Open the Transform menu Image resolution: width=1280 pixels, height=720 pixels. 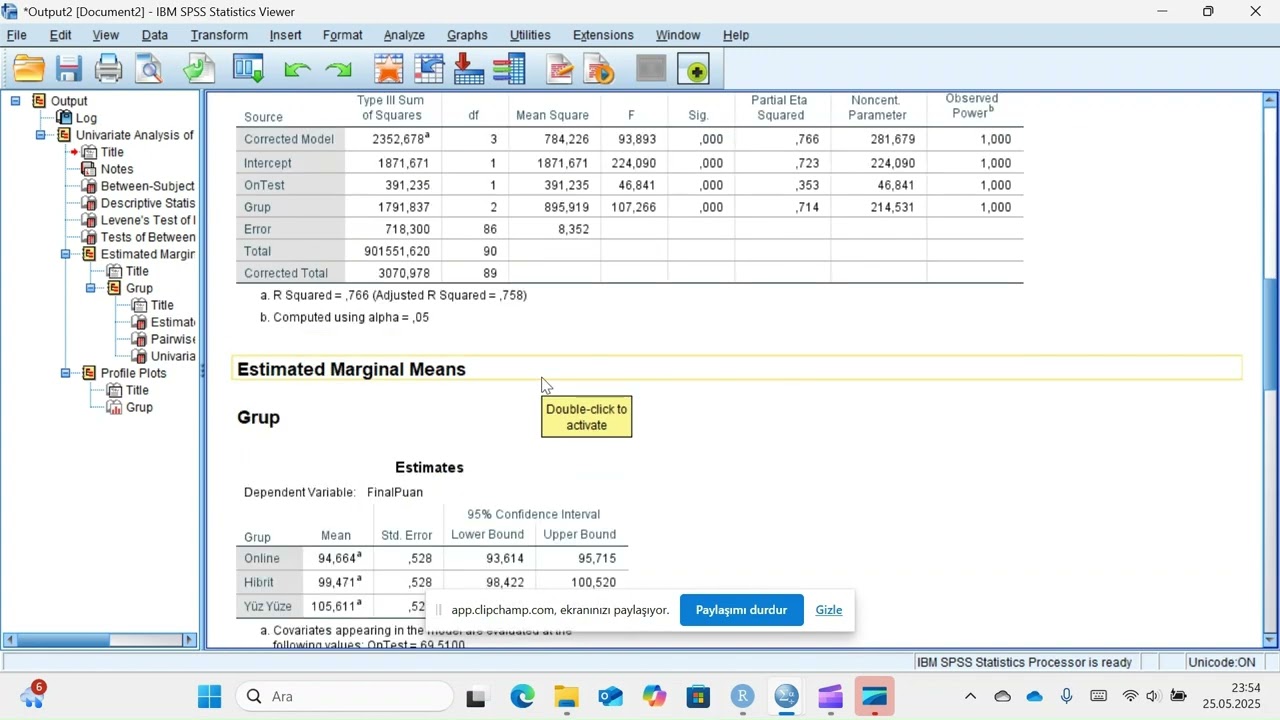click(219, 35)
